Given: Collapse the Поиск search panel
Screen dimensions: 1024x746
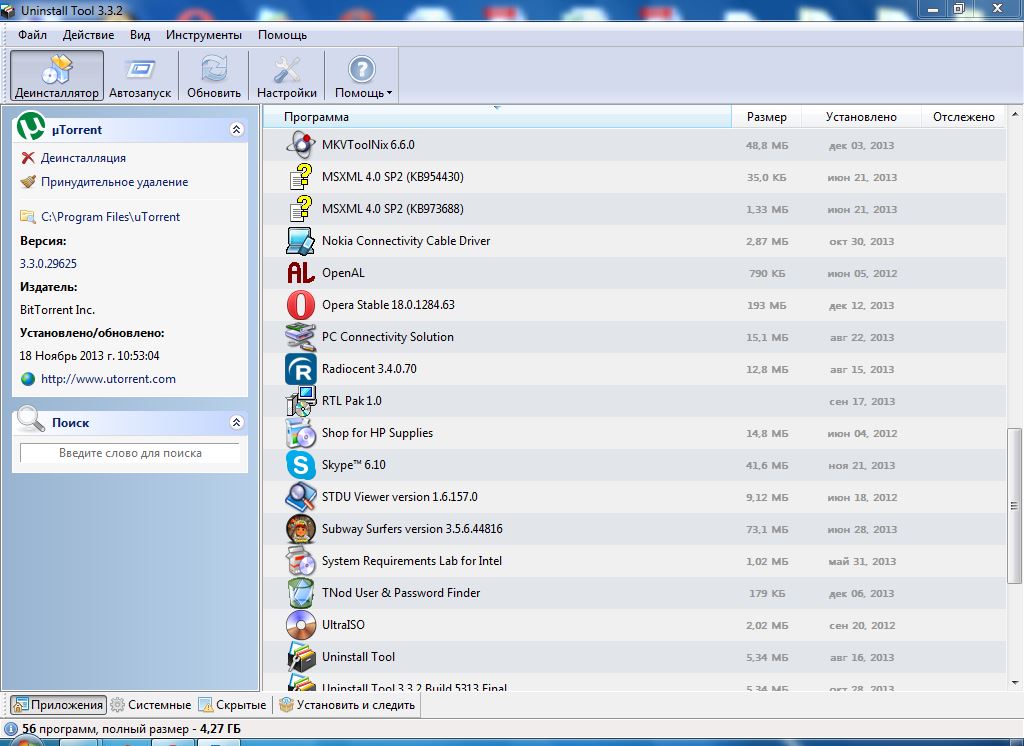Looking at the screenshot, I should [x=236, y=423].
